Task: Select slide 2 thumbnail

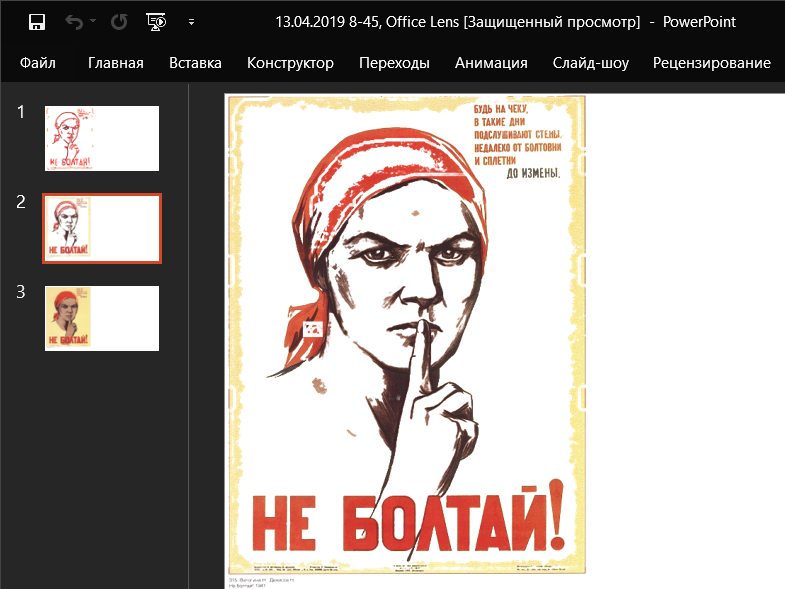Action: pyautogui.click(x=102, y=228)
